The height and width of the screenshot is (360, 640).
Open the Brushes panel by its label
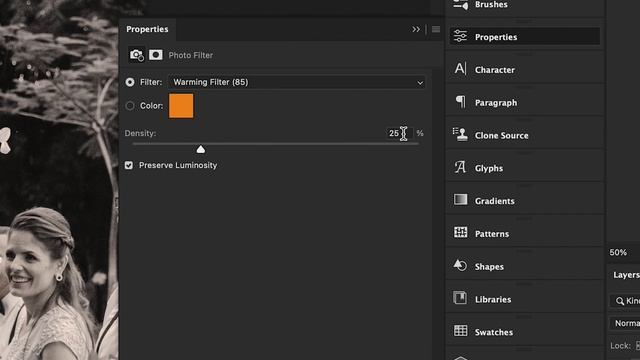click(491, 4)
